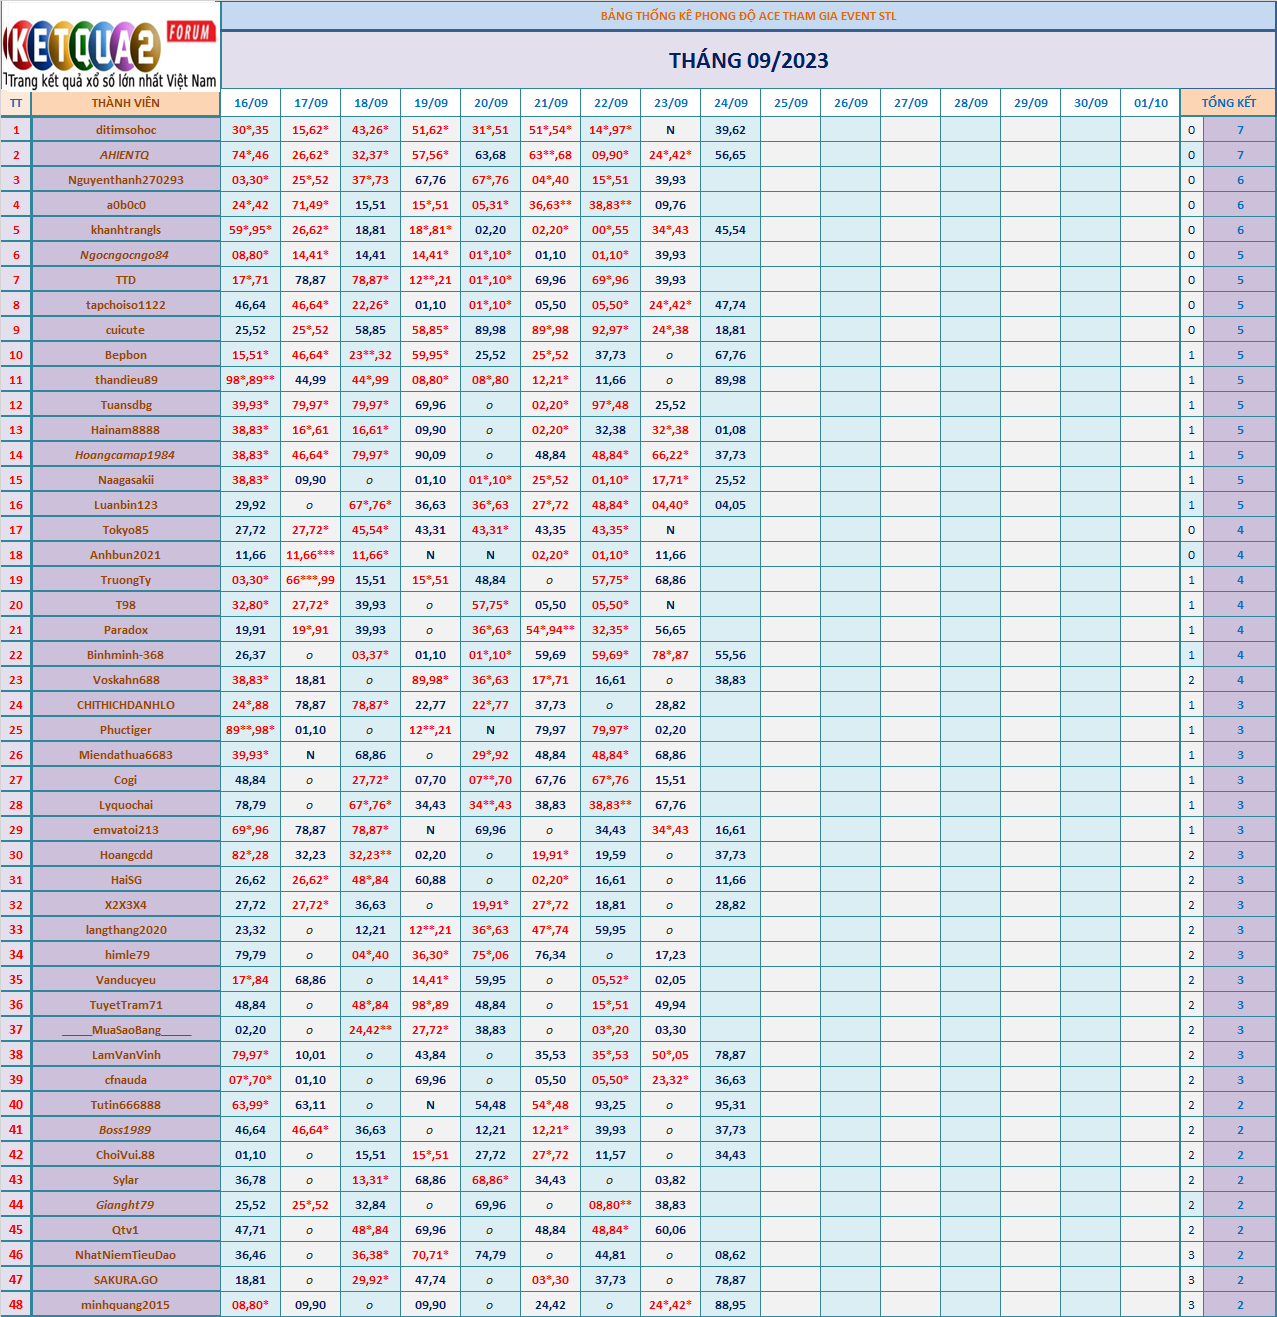Click cell 95,31 in Tutin666888 row

pyautogui.click(x=731, y=1105)
